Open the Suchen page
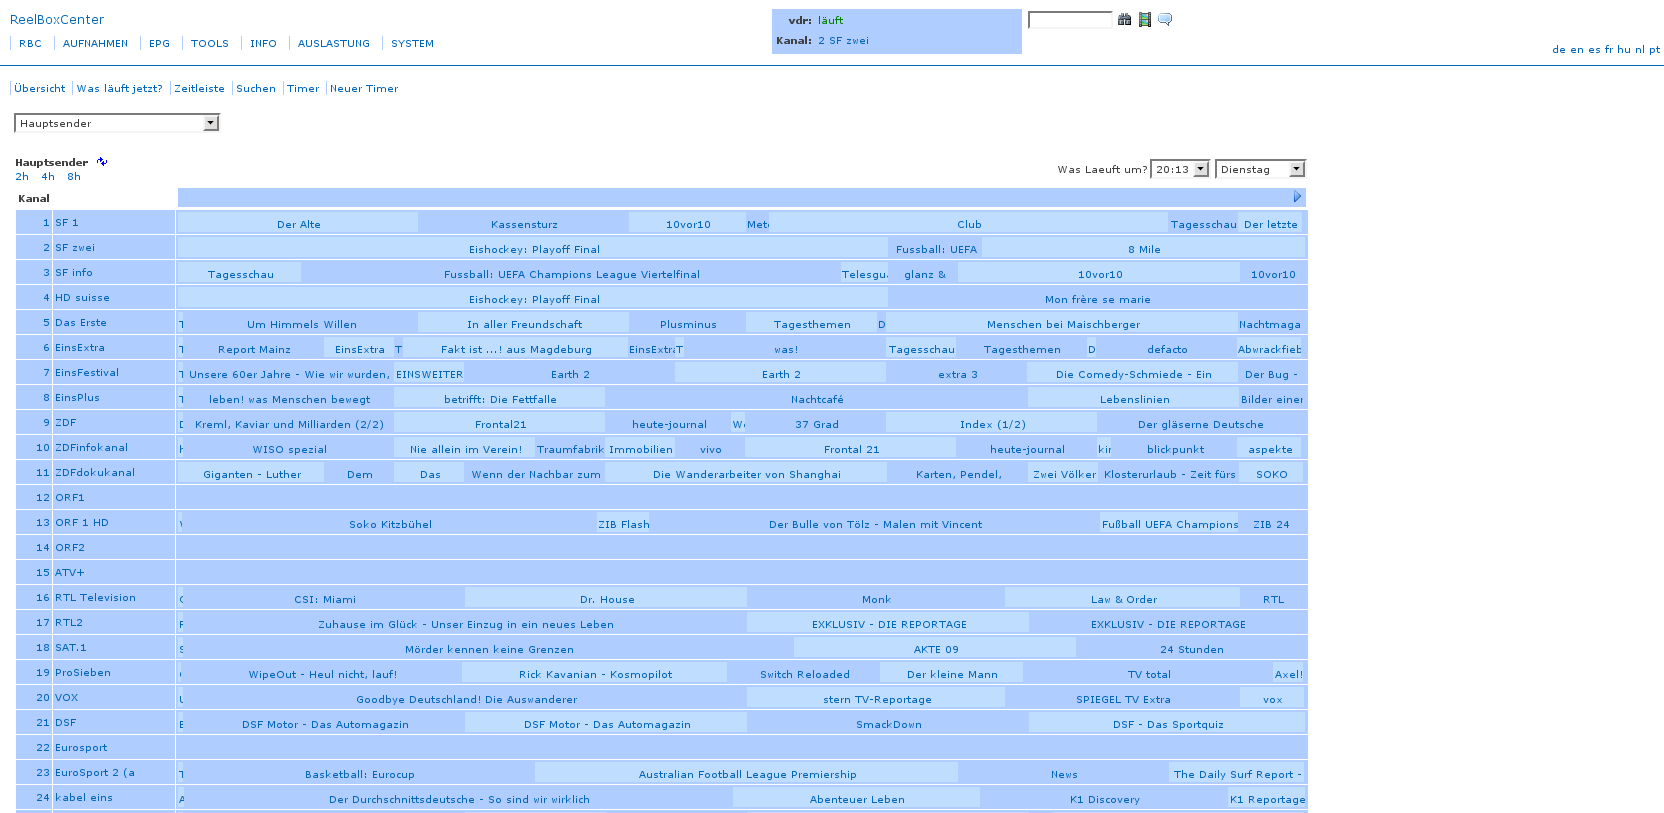Image resolution: width=1664 pixels, height=813 pixels. pyautogui.click(x=256, y=89)
